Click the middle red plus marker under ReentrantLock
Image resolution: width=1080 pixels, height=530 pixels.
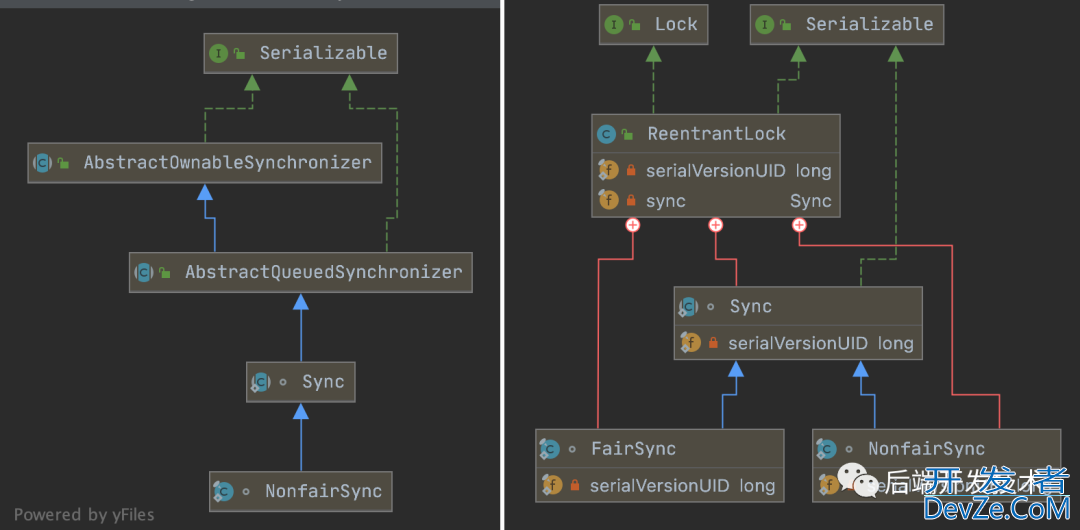click(716, 225)
